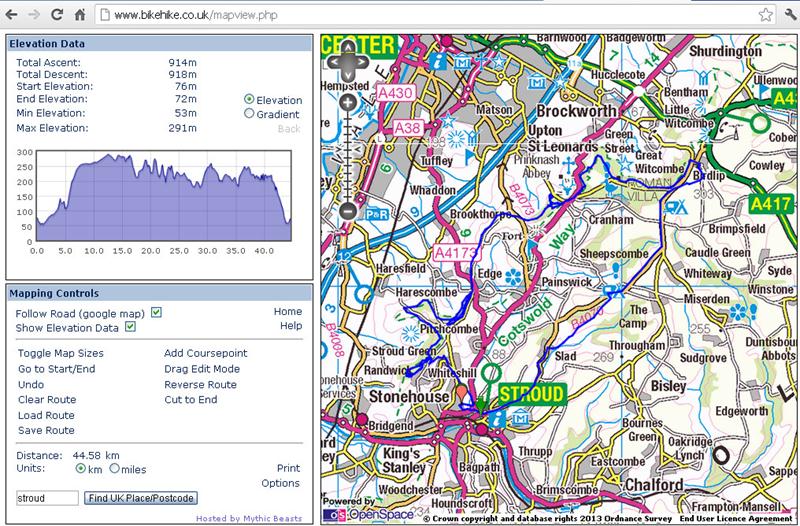Open the Options link
Screen dimensions: 800x526
(x=280, y=483)
